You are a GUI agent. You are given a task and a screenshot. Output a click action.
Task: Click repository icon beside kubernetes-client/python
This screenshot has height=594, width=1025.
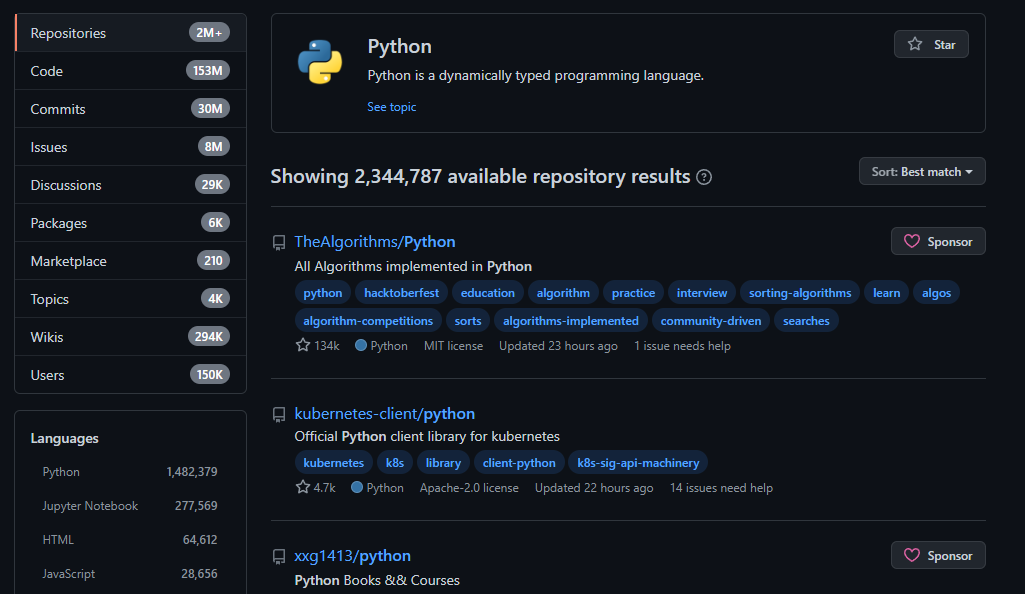click(279, 414)
